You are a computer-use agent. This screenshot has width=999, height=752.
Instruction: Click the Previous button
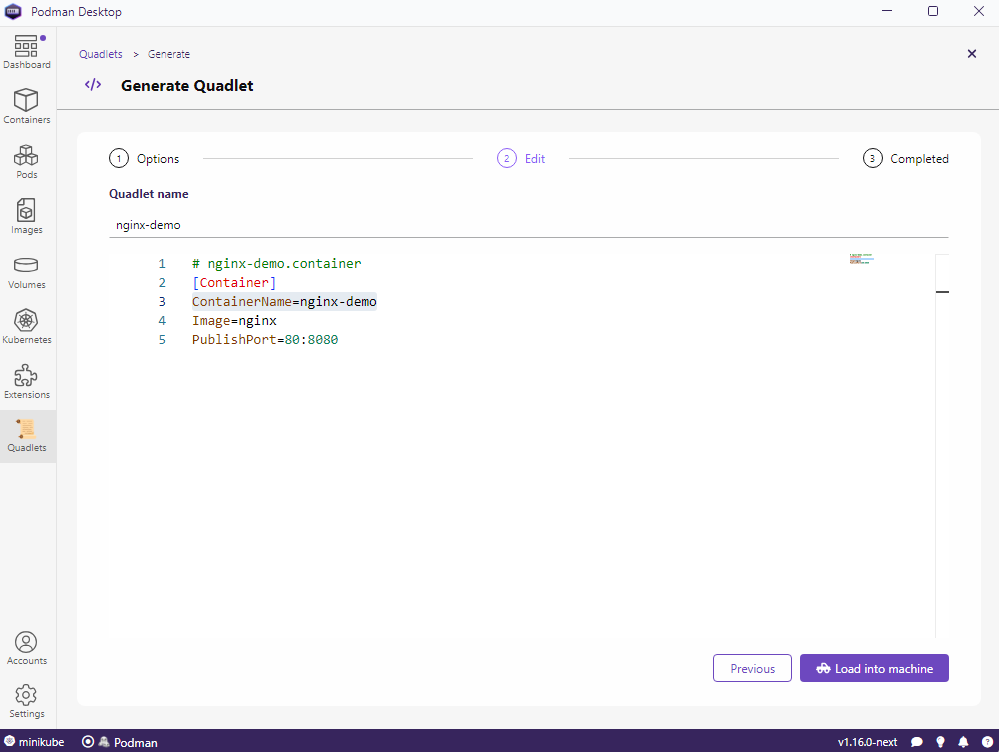752,668
